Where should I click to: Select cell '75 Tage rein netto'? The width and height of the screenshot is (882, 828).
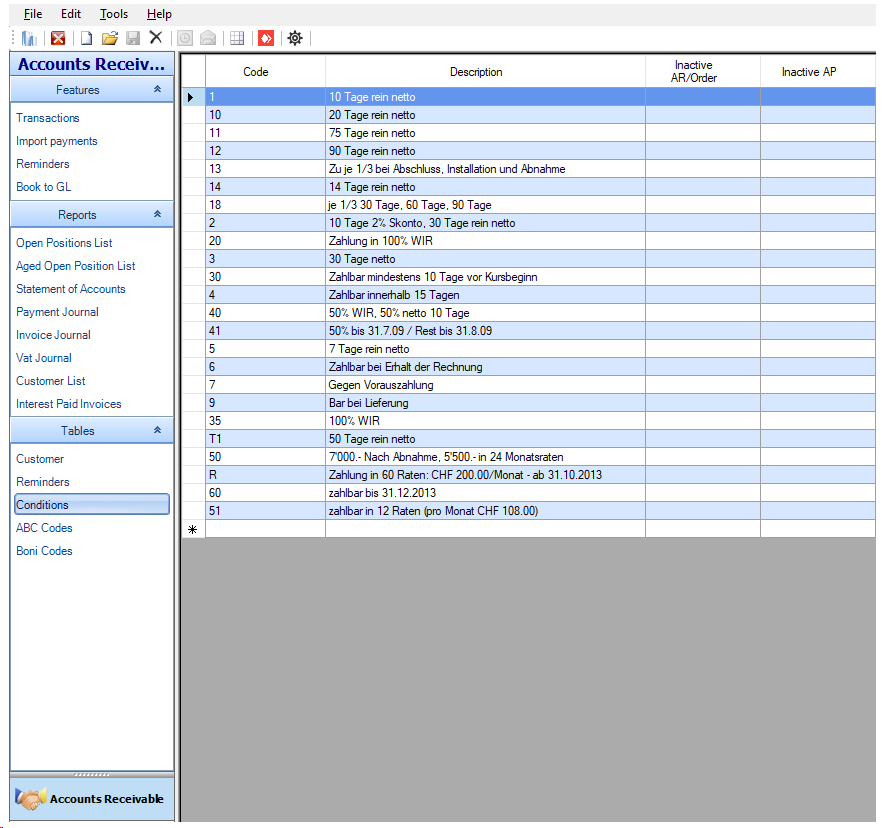click(x=485, y=133)
